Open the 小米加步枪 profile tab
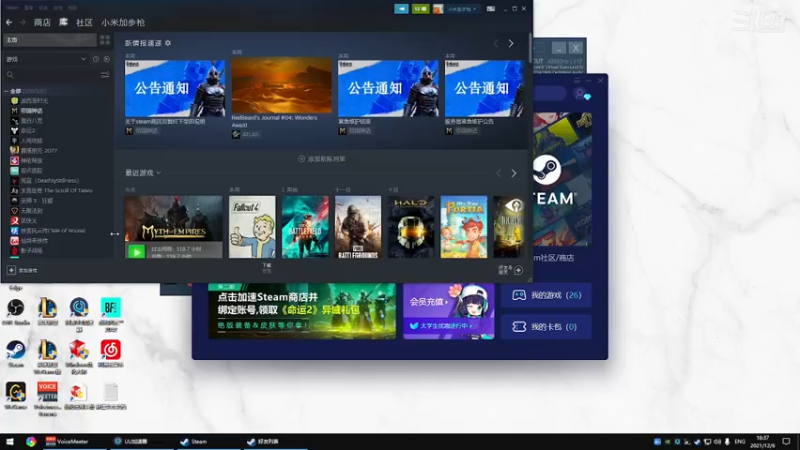This screenshot has width=800, height=450. click(x=123, y=22)
